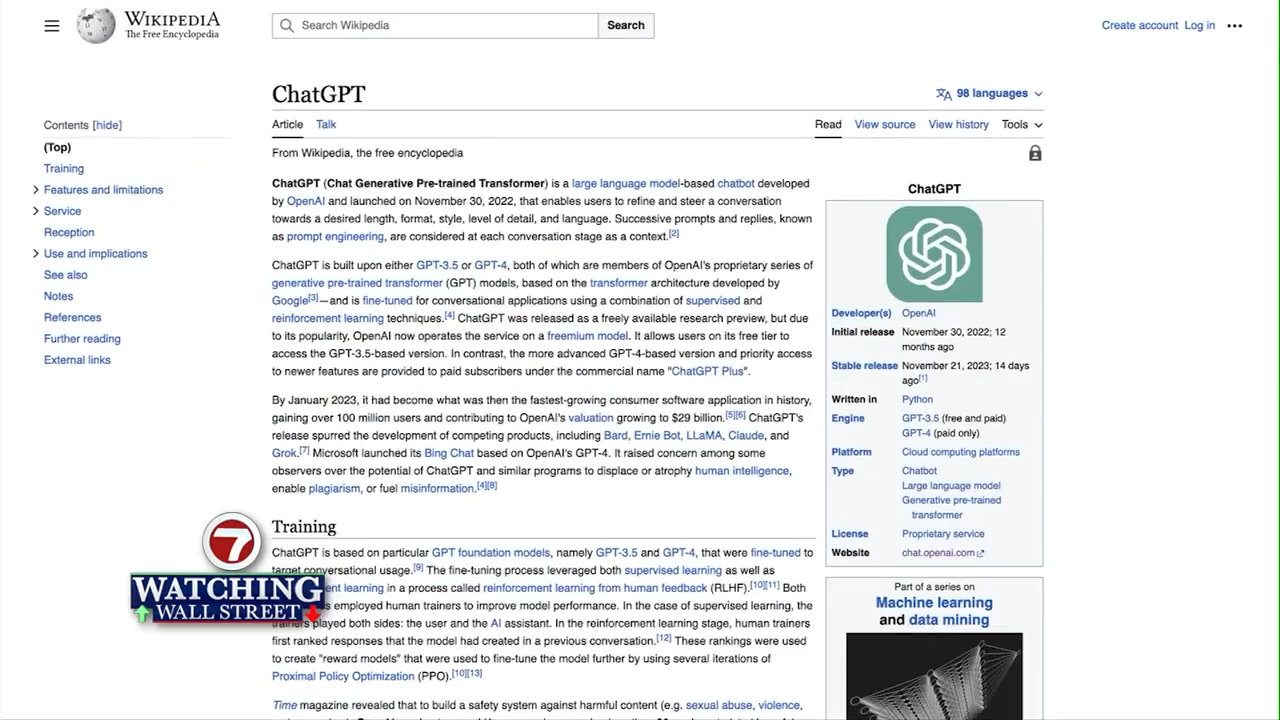Open the View history tab
1280x720 pixels.
tap(958, 125)
